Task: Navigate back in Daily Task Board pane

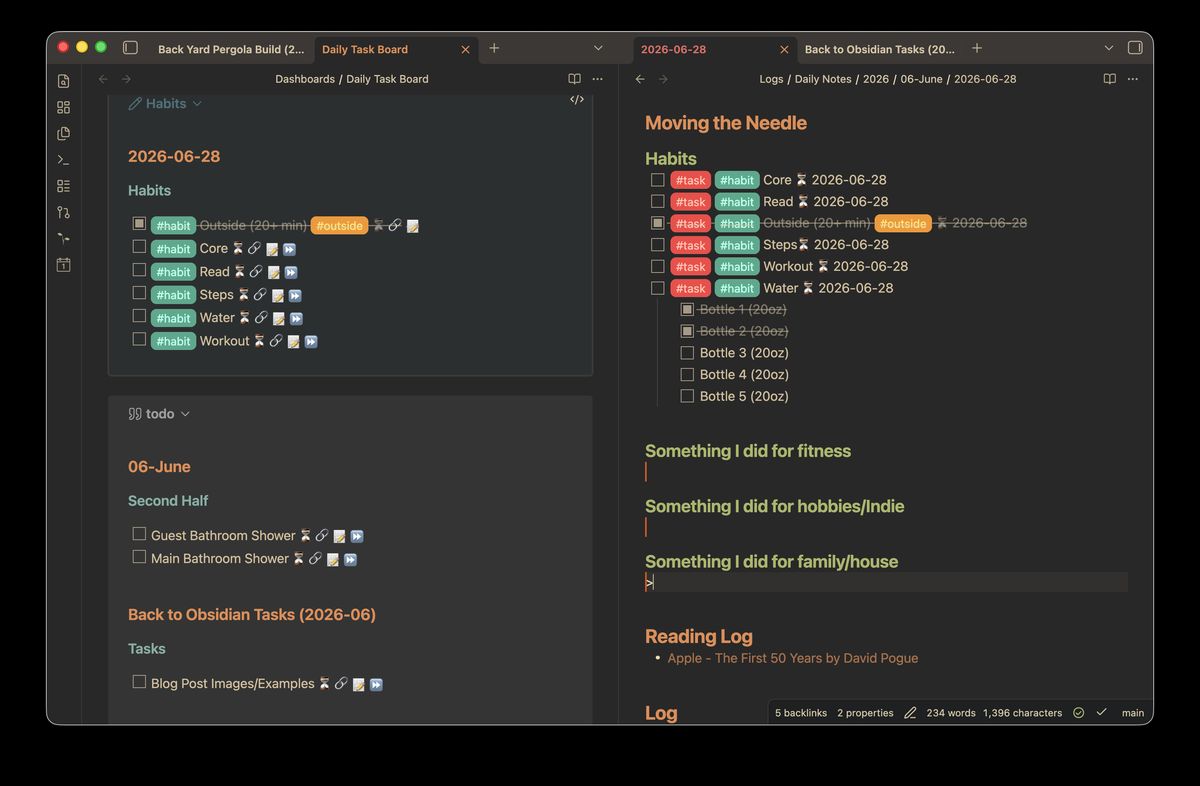Action: (102, 79)
